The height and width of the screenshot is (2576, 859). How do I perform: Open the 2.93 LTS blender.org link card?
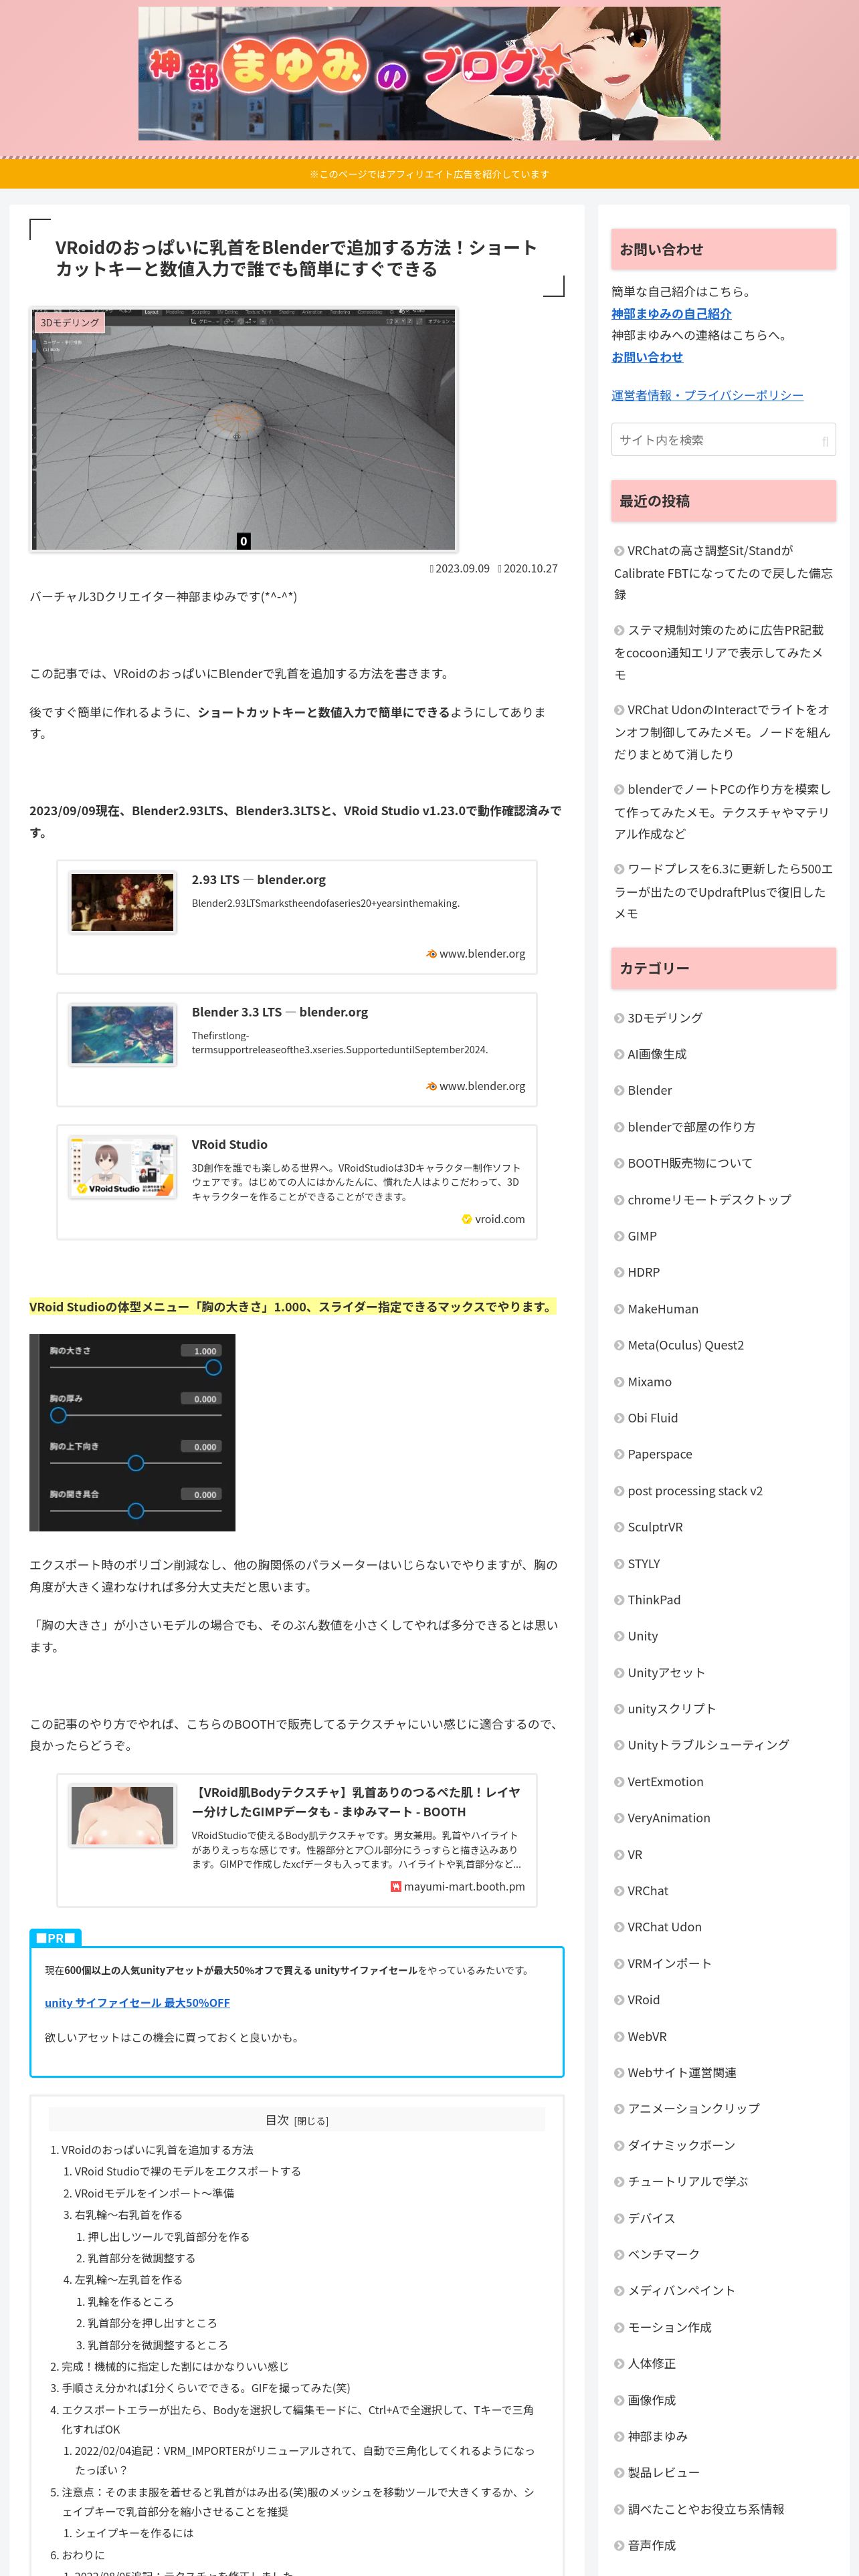297,917
